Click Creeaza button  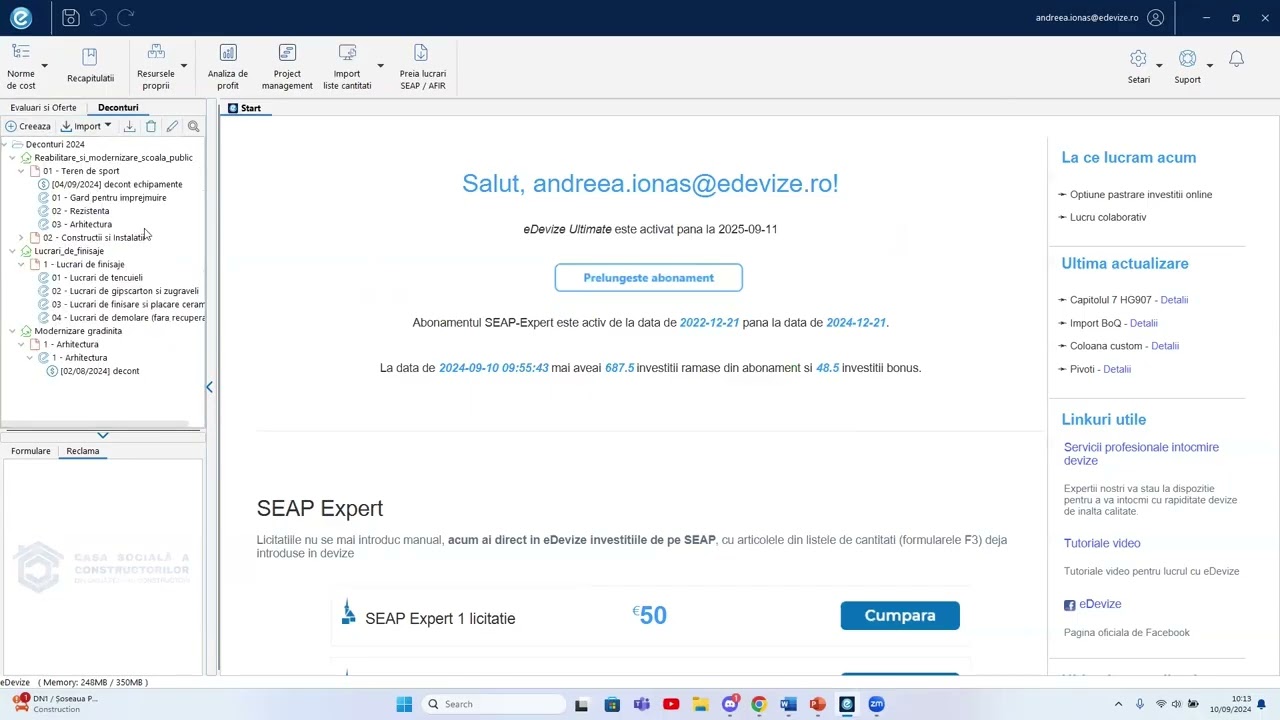pyautogui.click(x=28, y=126)
